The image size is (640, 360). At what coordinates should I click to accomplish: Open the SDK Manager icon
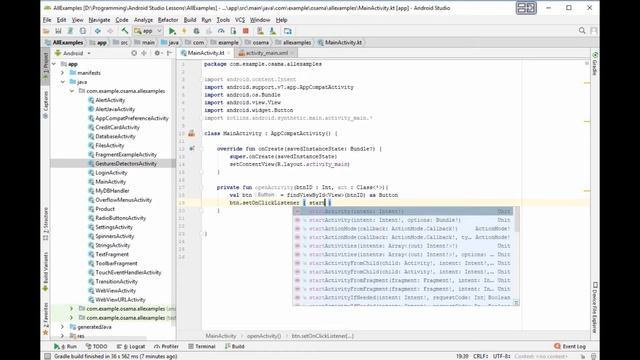[x=273, y=31]
